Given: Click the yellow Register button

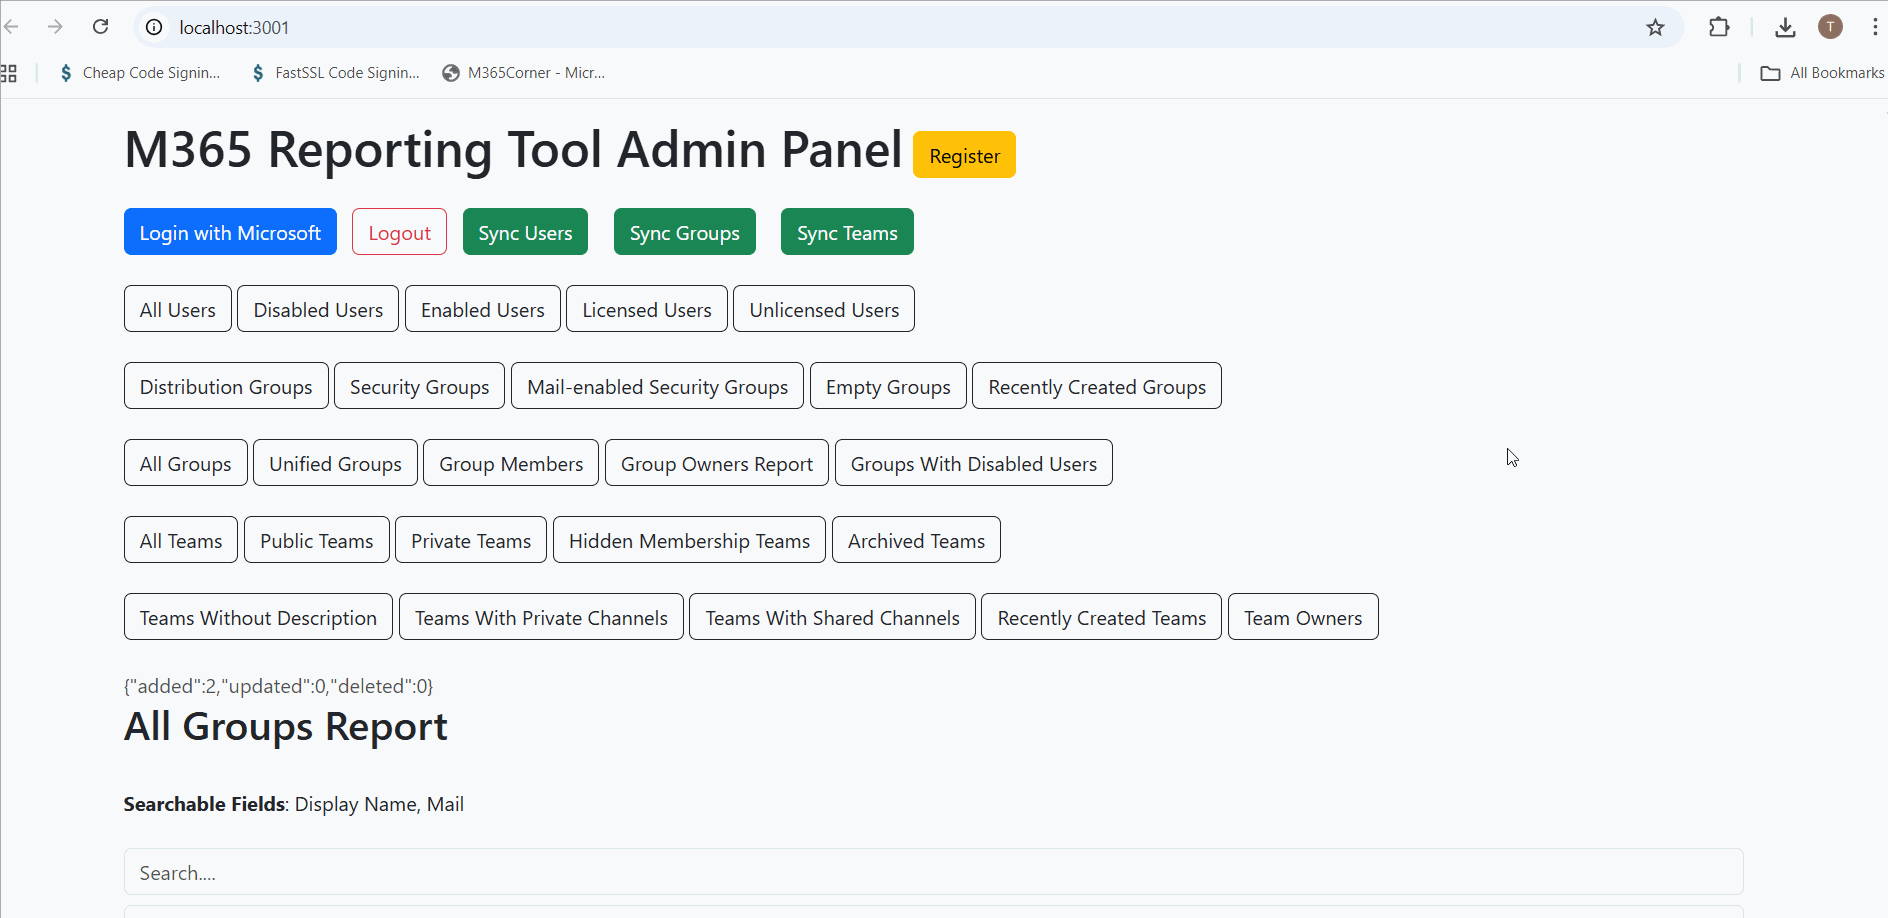Looking at the screenshot, I should [x=964, y=155].
